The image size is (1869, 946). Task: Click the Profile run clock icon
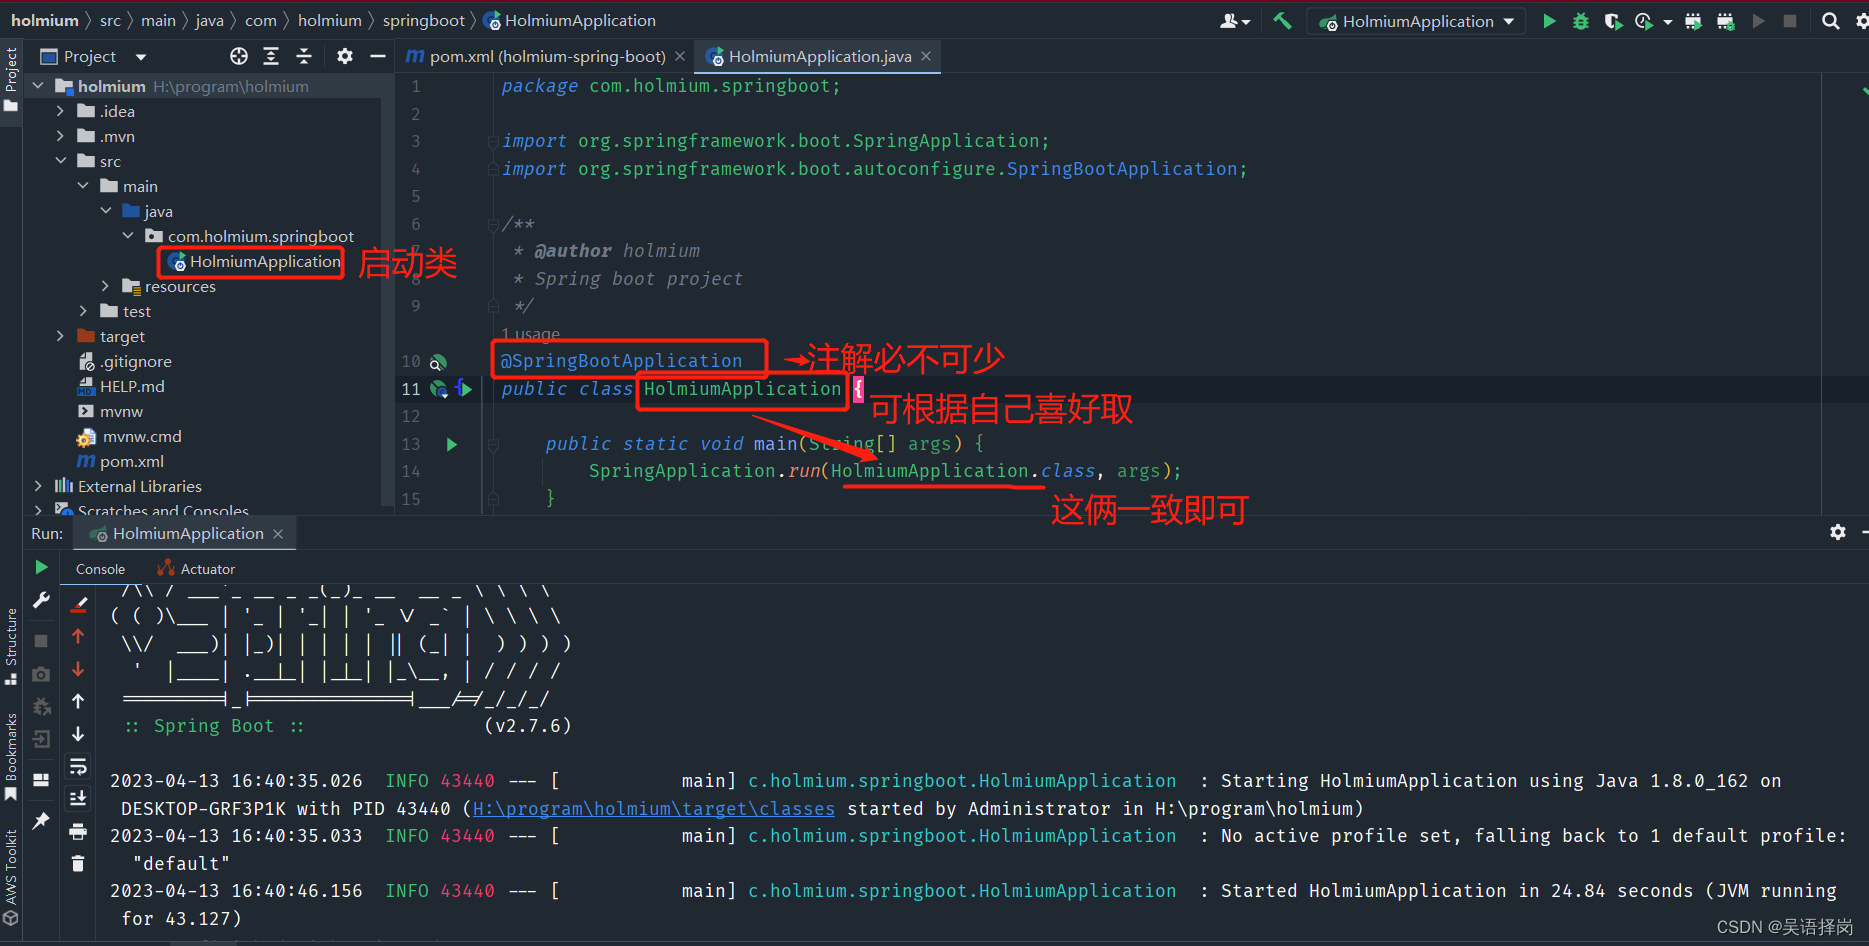[1643, 21]
